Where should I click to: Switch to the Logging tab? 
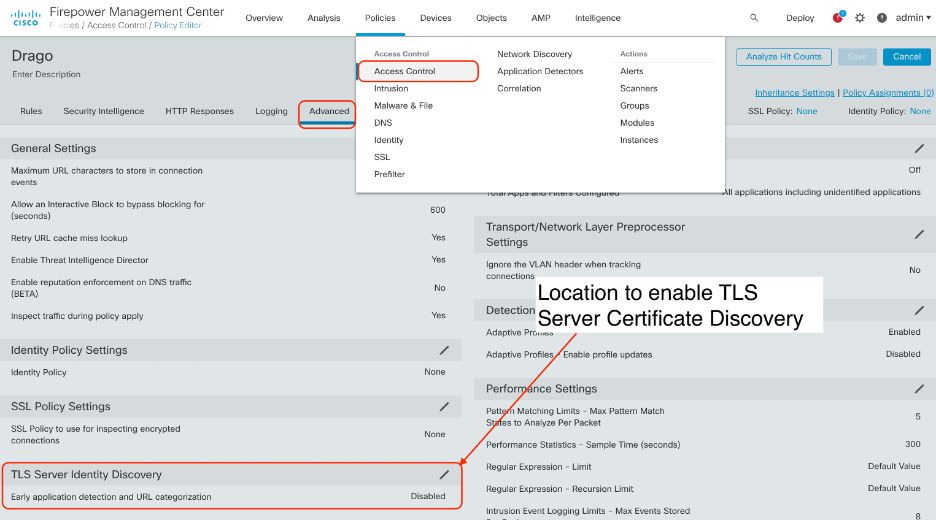(x=271, y=111)
